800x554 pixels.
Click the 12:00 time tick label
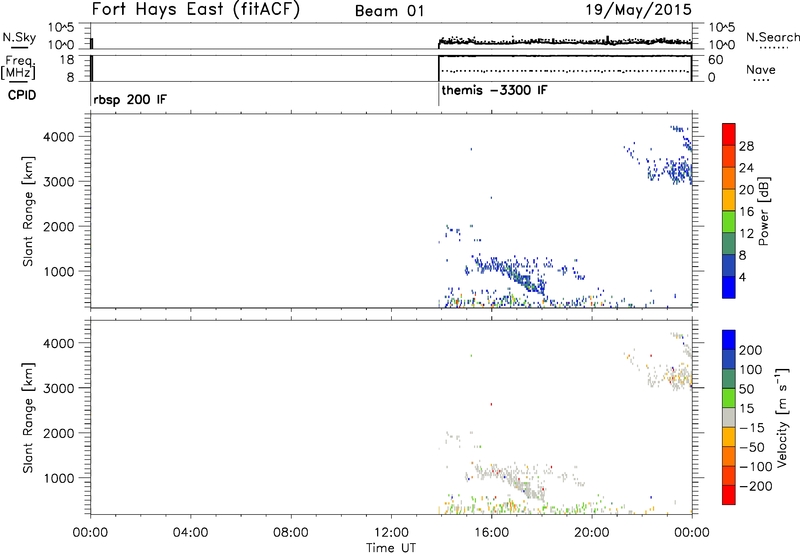tap(391, 533)
